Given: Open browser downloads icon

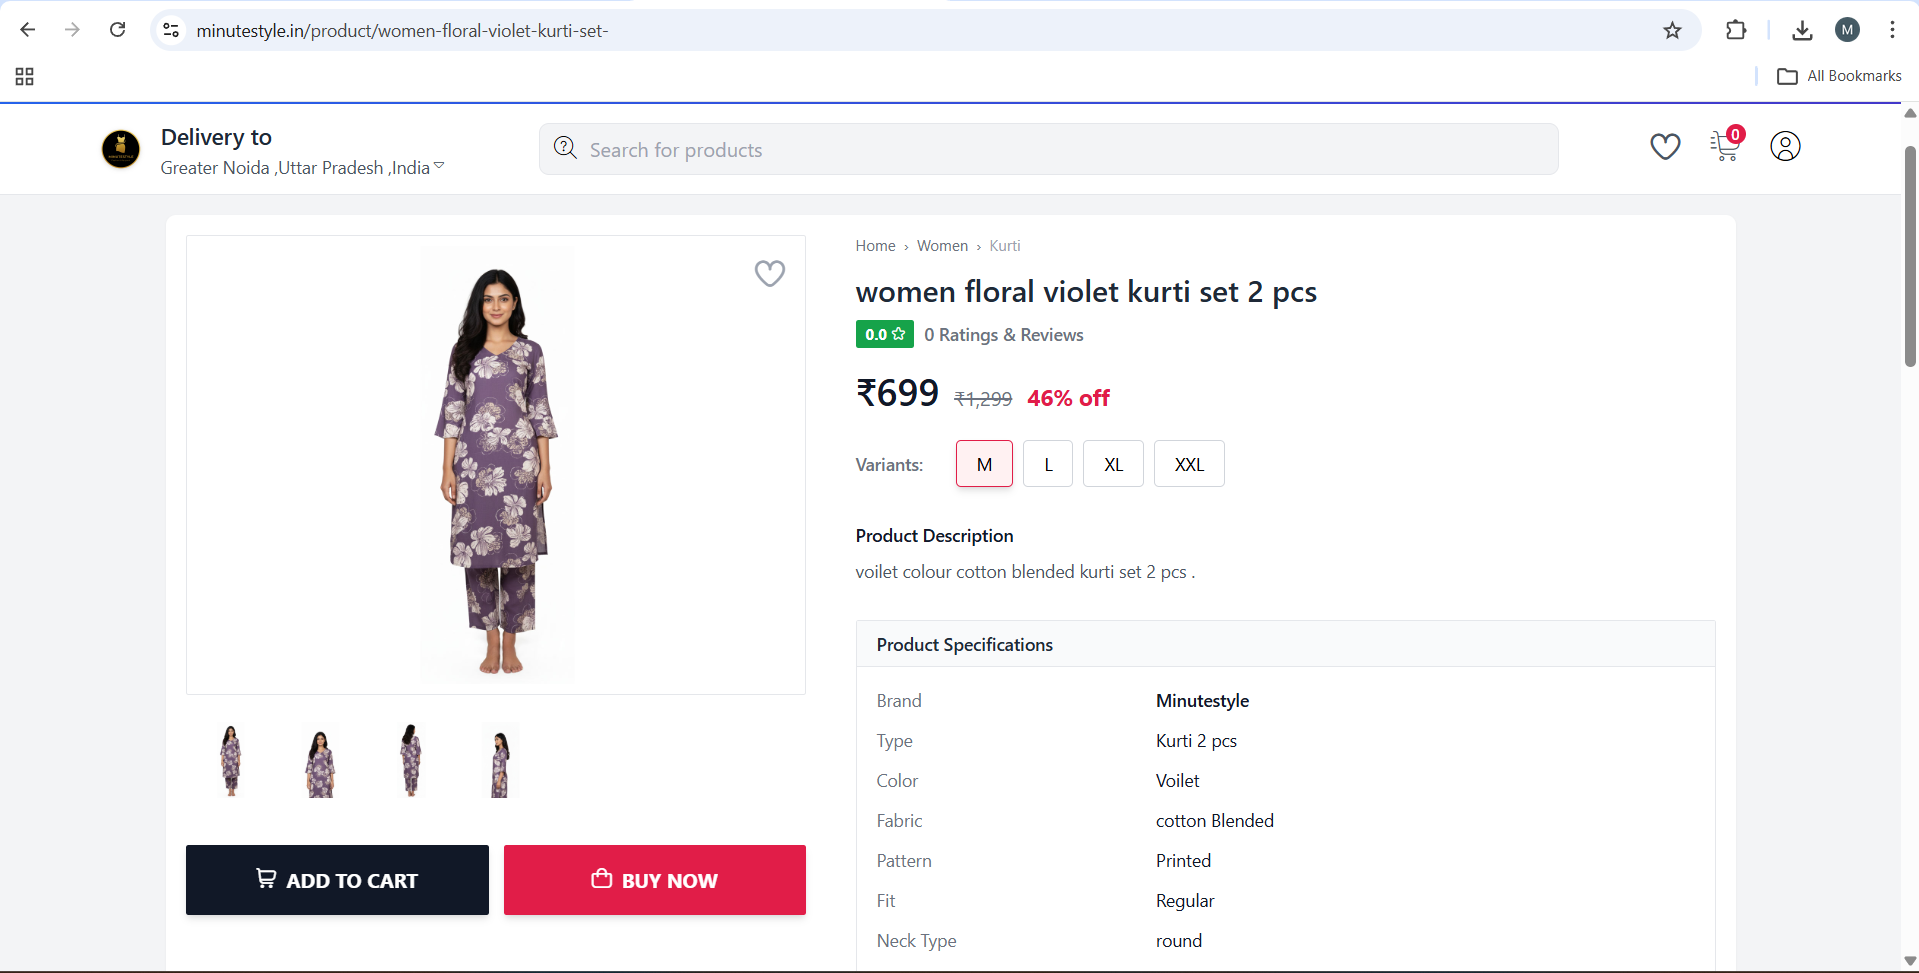Looking at the screenshot, I should tap(1802, 31).
